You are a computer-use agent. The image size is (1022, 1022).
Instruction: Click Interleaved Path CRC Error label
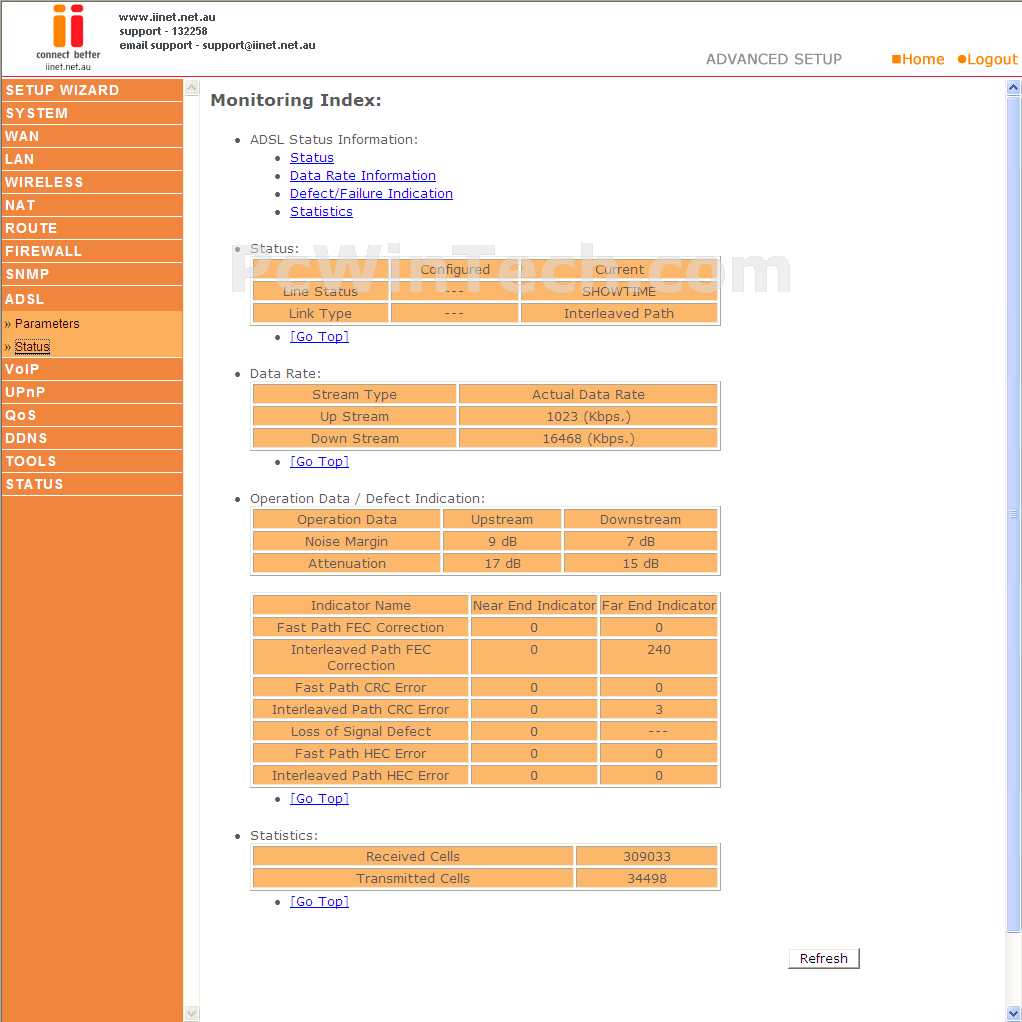[x=360, y=710]
